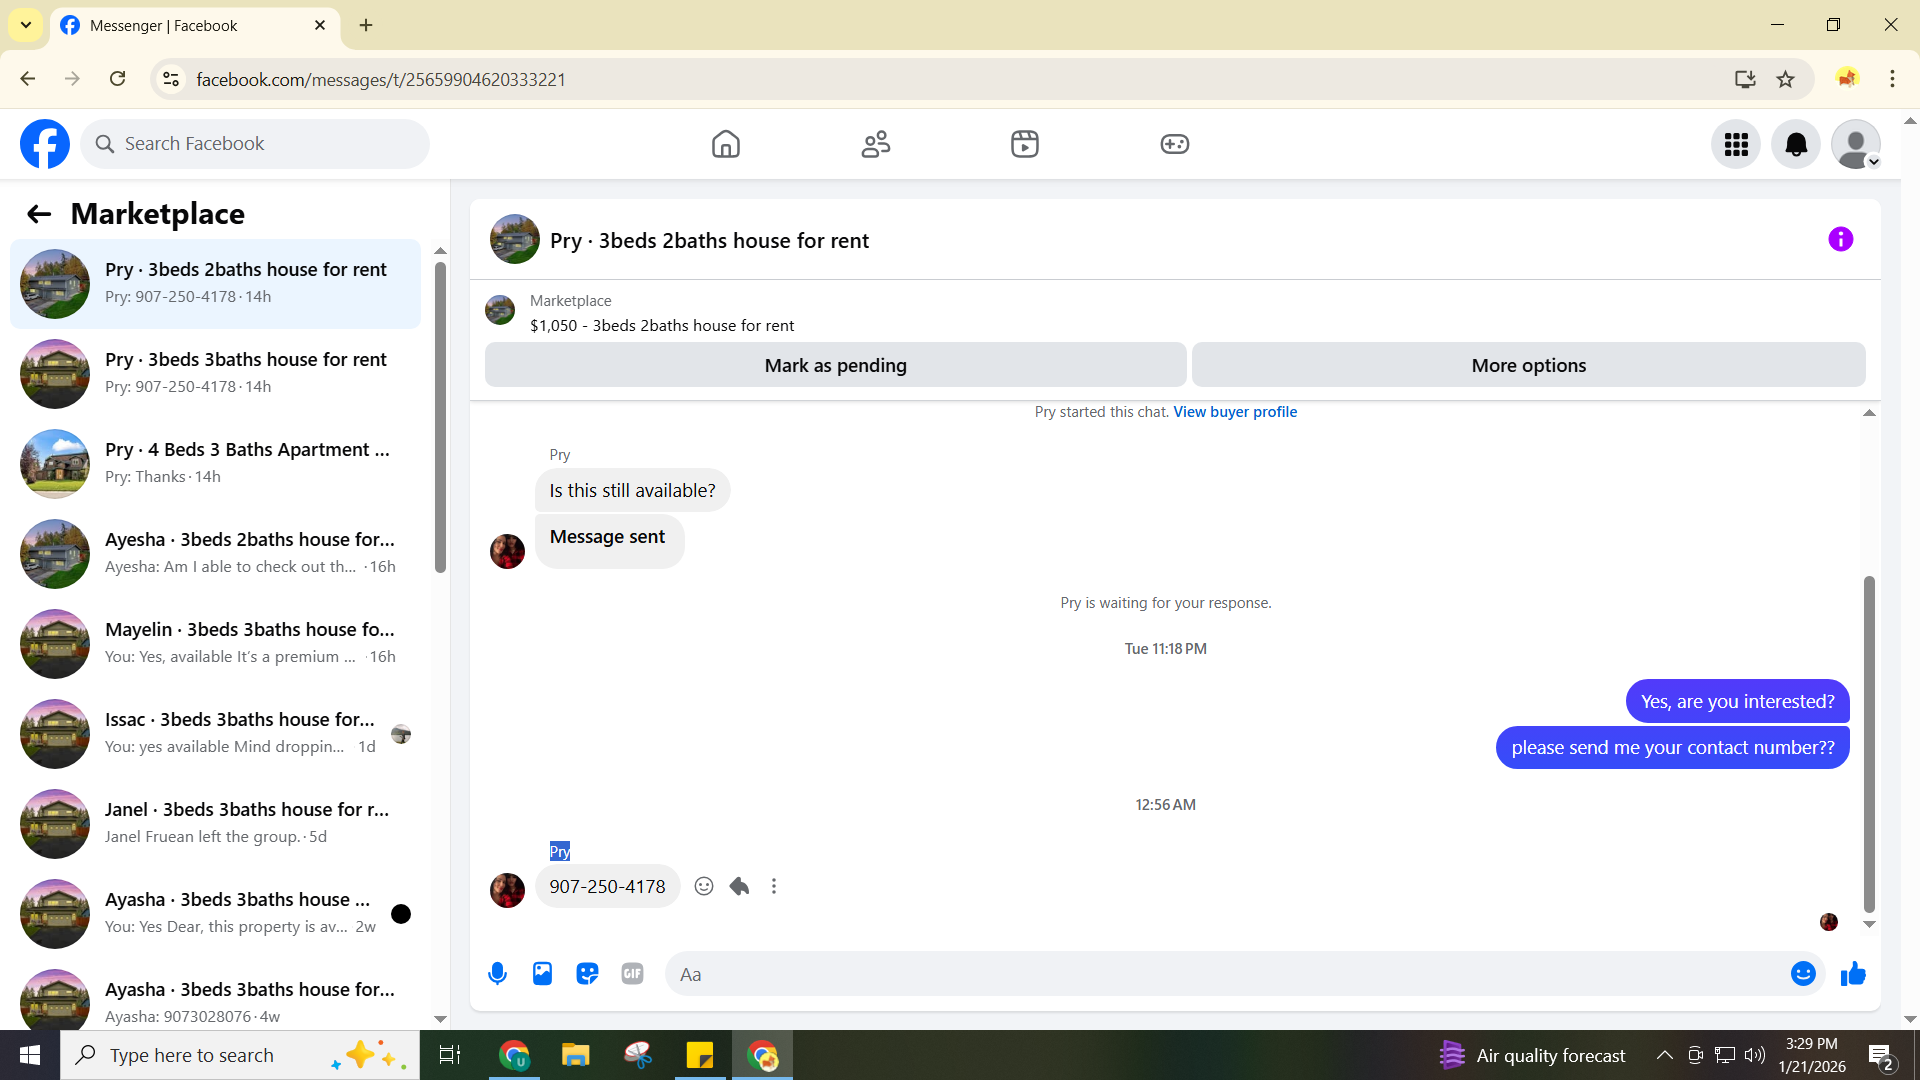Open the sticker picker icon
The width and height of the screenshot is (1920, 1080).
pos(587,974)
